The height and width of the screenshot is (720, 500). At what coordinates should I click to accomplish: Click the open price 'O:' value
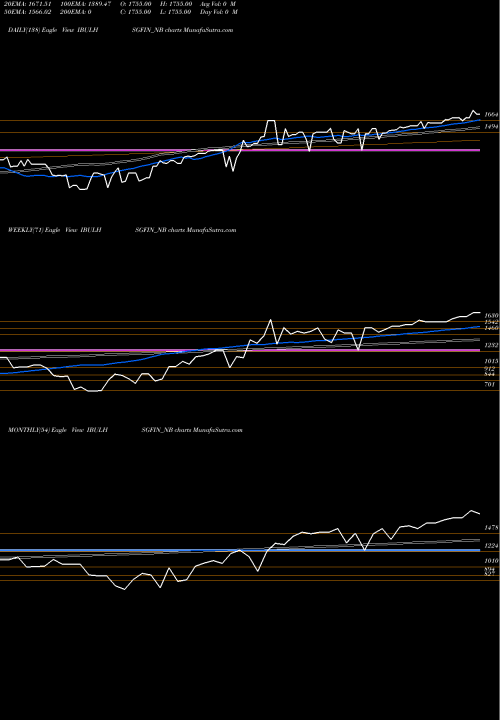pyautogui.click(x=135, y=4)
